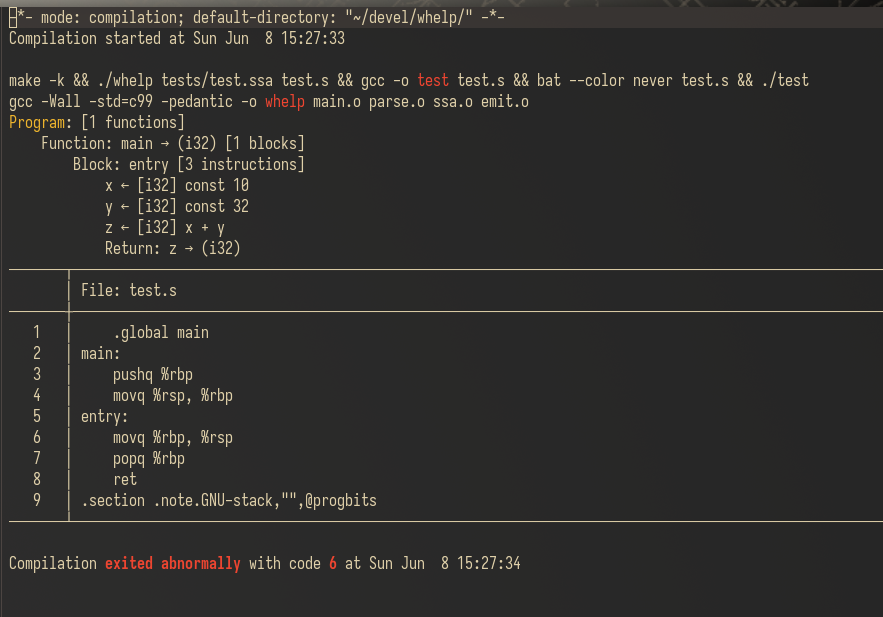Click the 'Compilation started at' line
Image resolution: width=883 pixels, height=617 pixels.
pyautogui.click(x=177, y=38)
